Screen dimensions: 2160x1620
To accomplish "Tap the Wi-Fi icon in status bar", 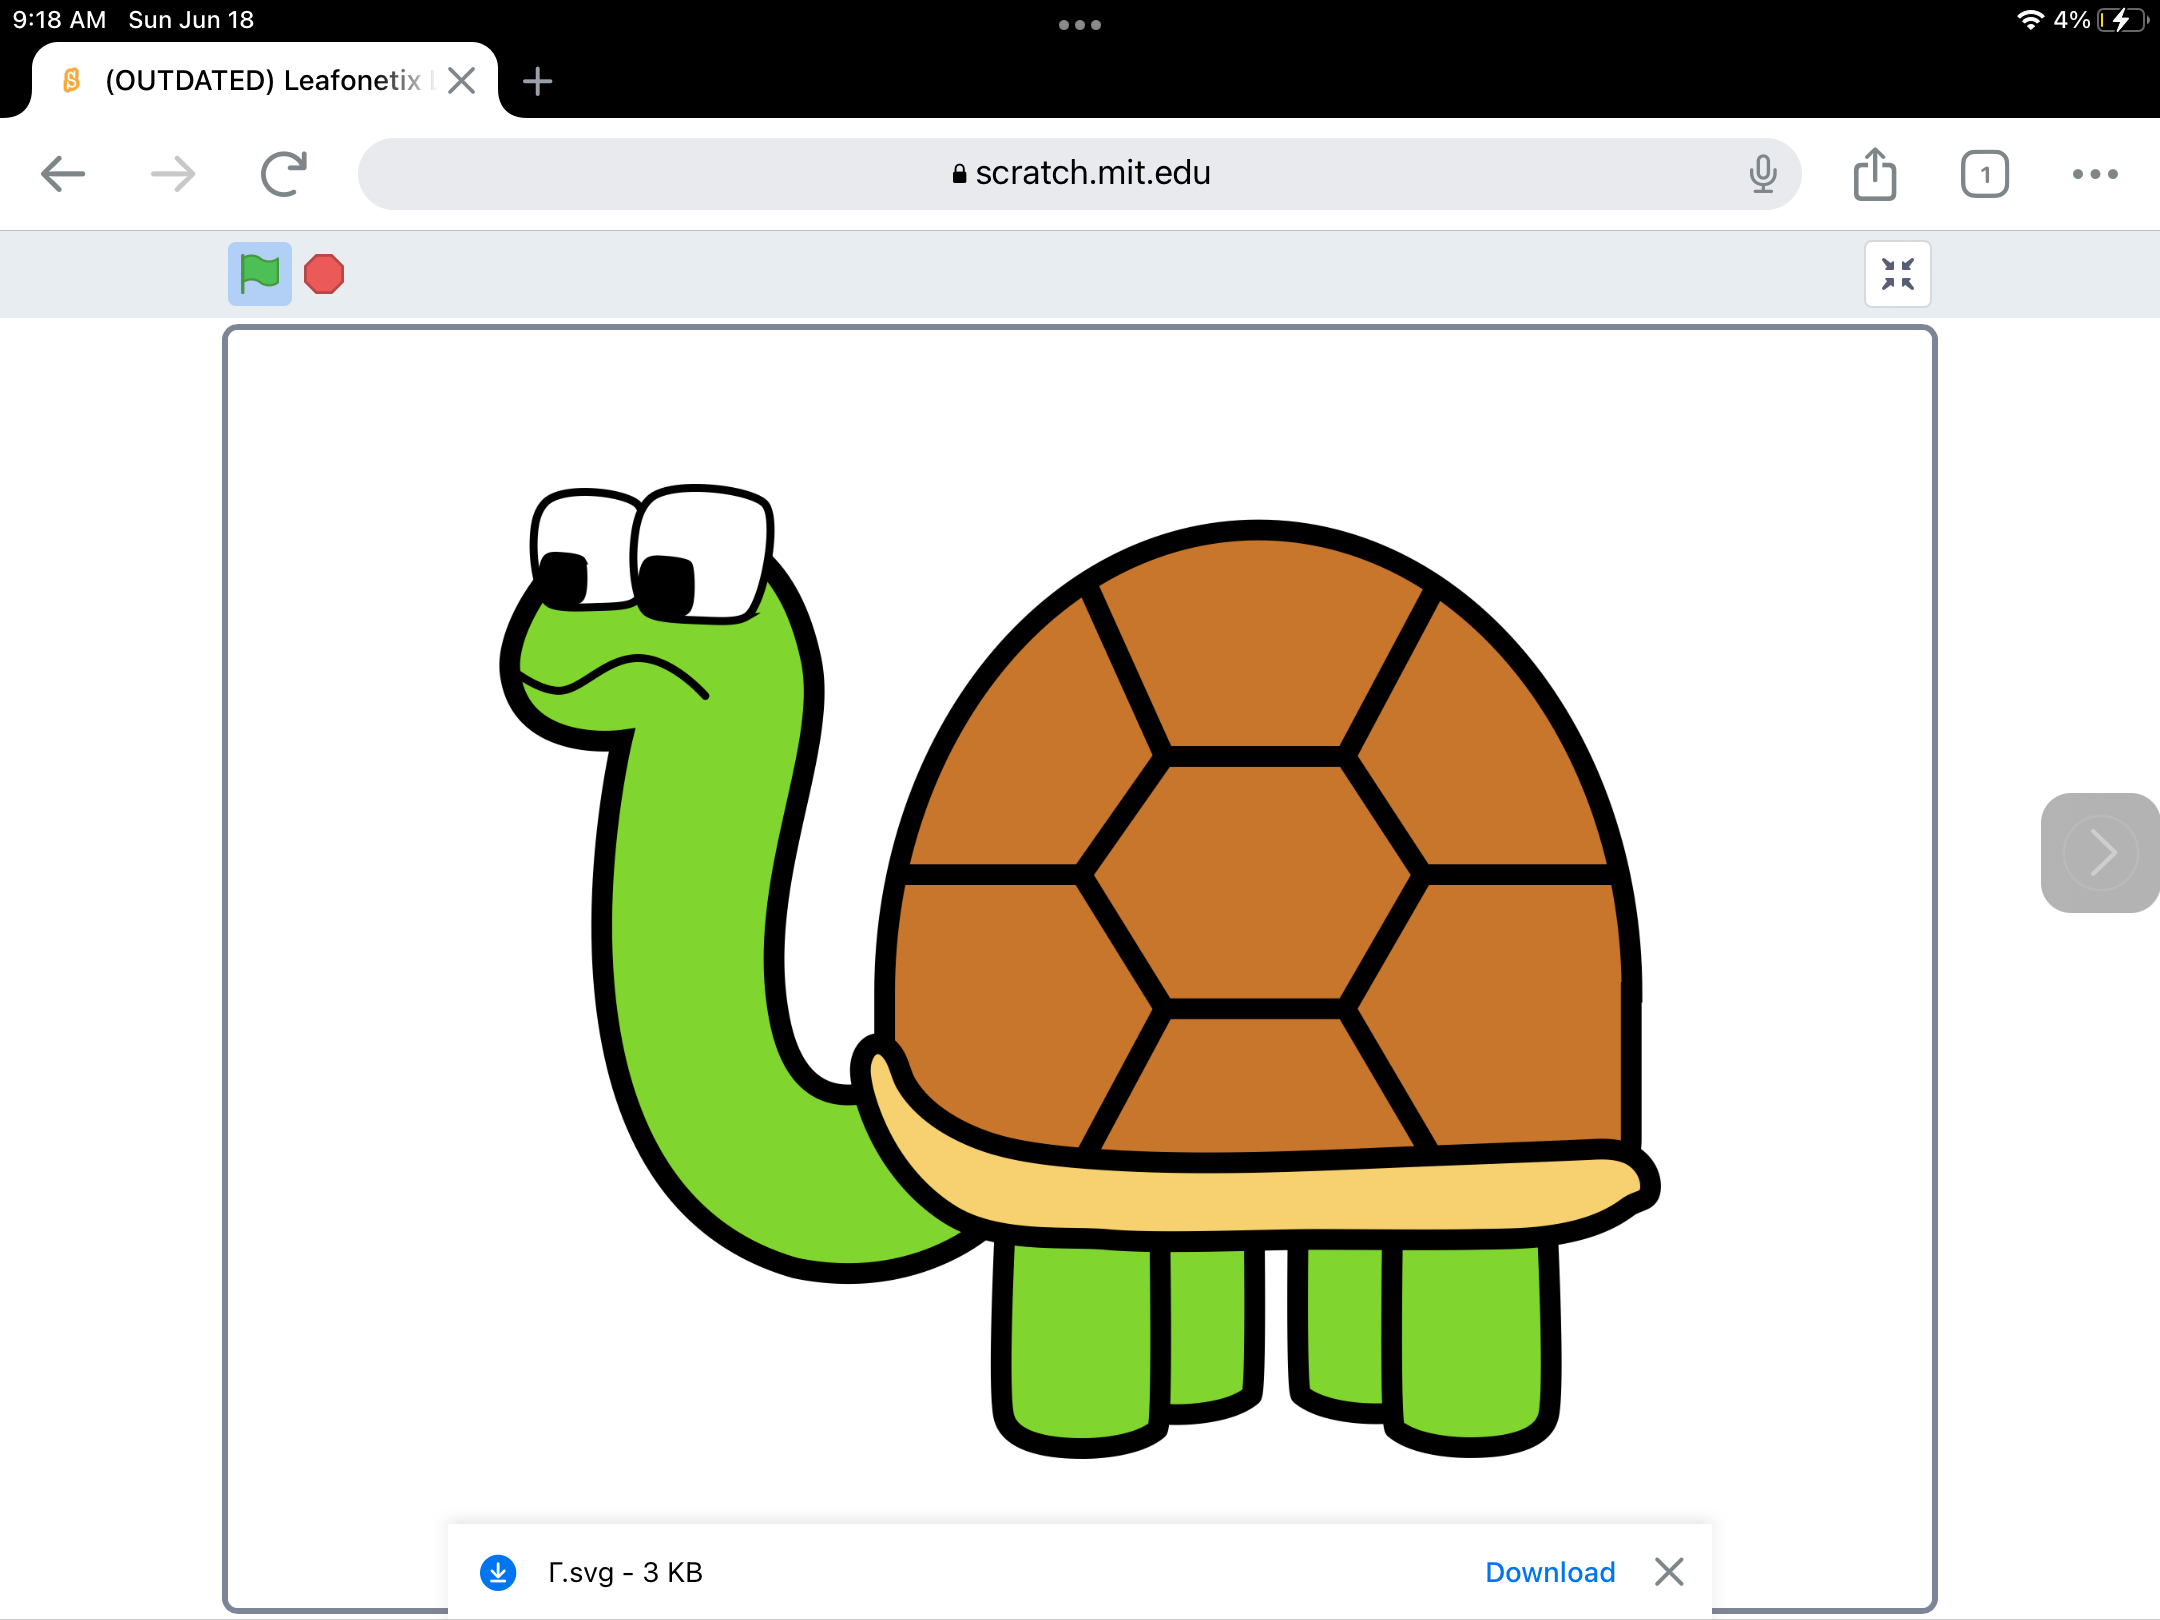I will (2030, 20).
